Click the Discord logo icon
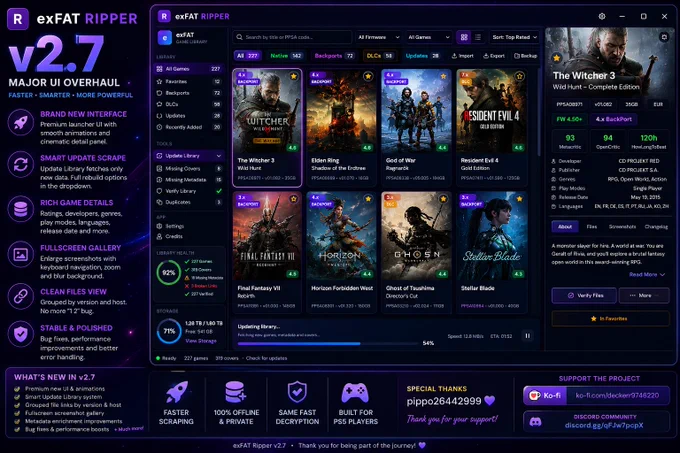Screen dimensions: 680x453 pyautogui.click(x=536, y=421)
